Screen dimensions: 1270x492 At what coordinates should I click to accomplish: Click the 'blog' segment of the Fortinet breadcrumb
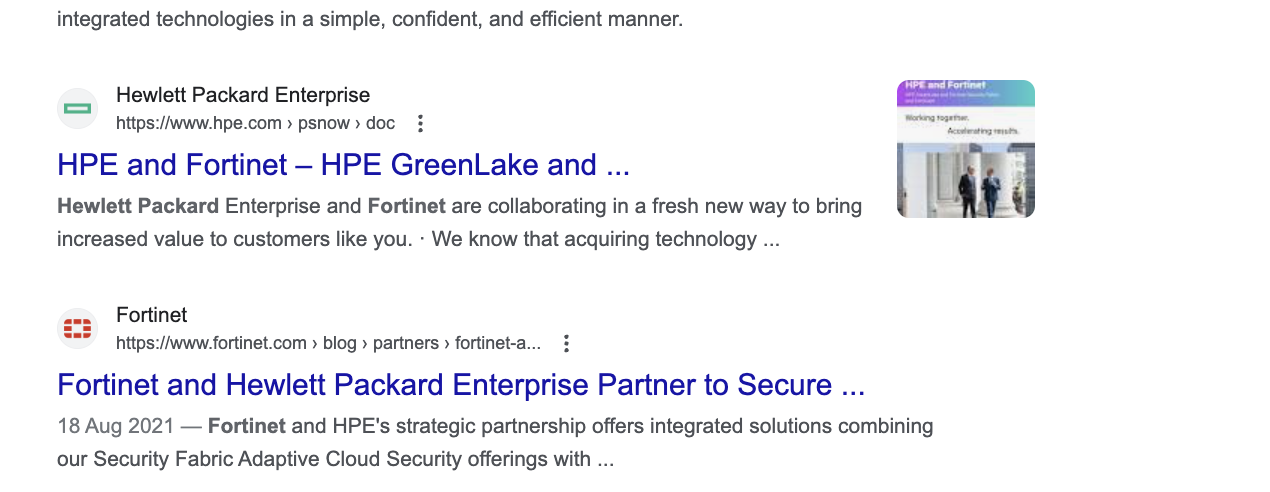click(x=340, y=343)
